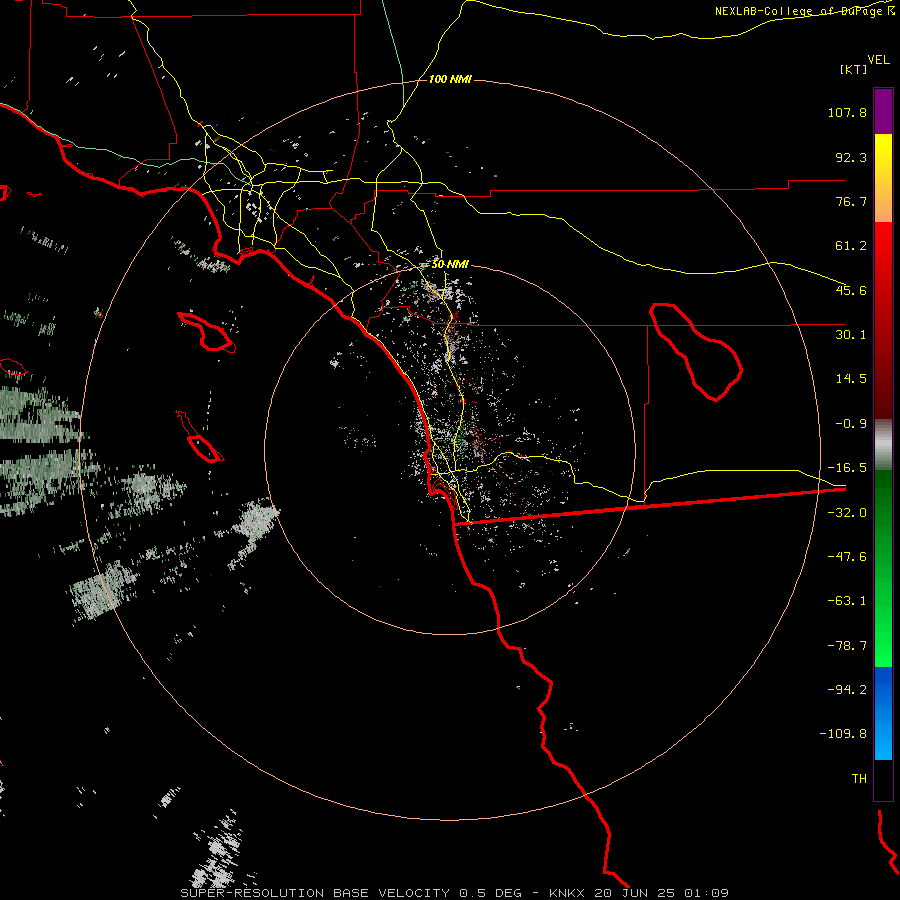Click the Santa Catalina Island outline
This screenshot has width=900, height=900.
[x=207, y=332]
